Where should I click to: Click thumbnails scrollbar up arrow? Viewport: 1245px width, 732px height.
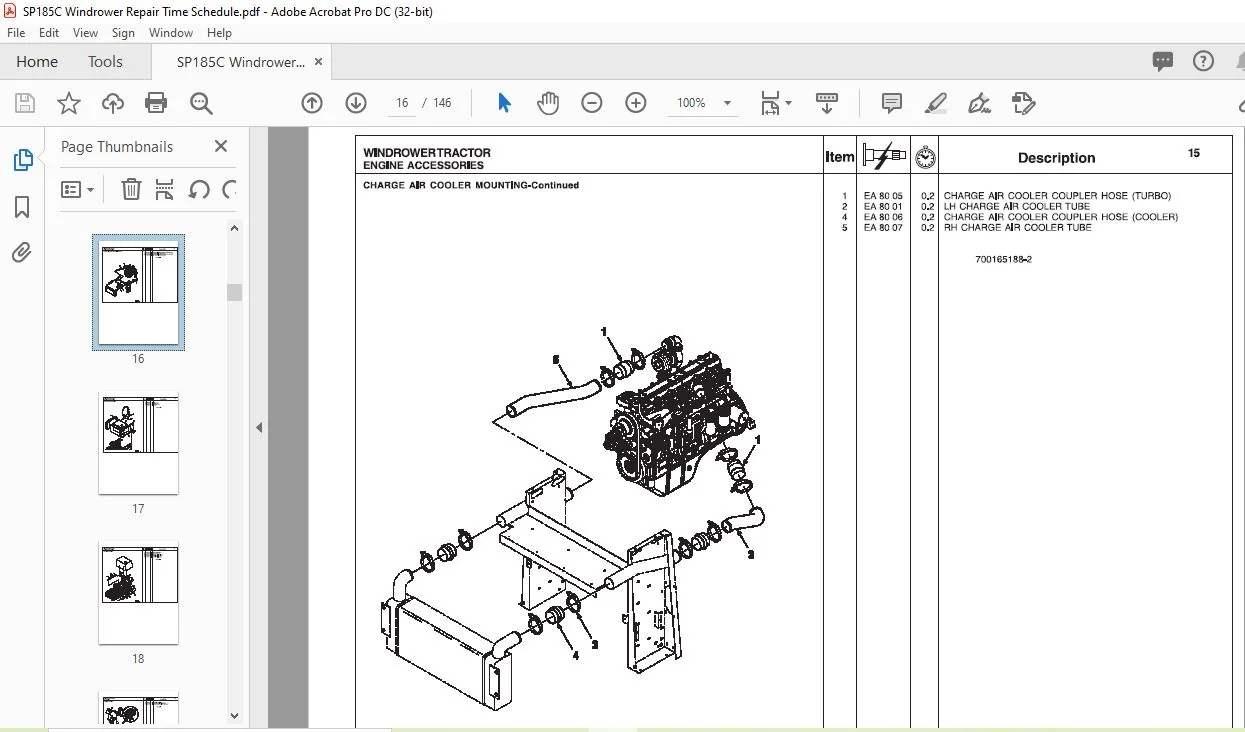point(235,228)
